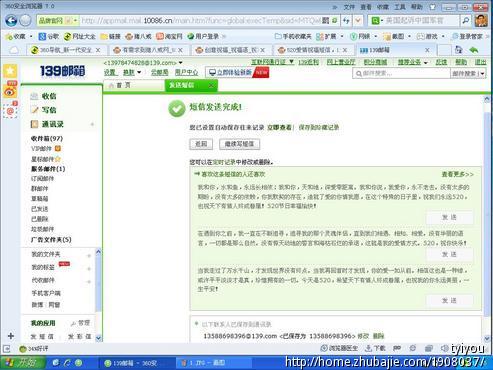Expand the 我的标签 section
Screen dimensions: 493x370
pyautogui.click(x=89, y=268)
